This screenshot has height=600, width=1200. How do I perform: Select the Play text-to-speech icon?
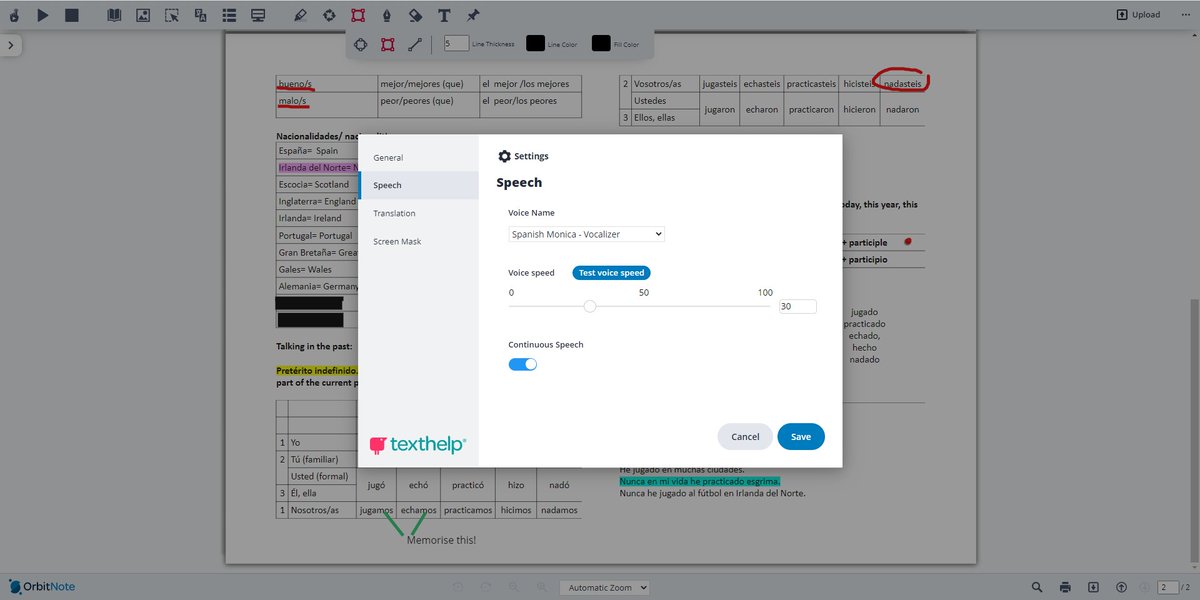pyautogui.click(x=42, y=14)
